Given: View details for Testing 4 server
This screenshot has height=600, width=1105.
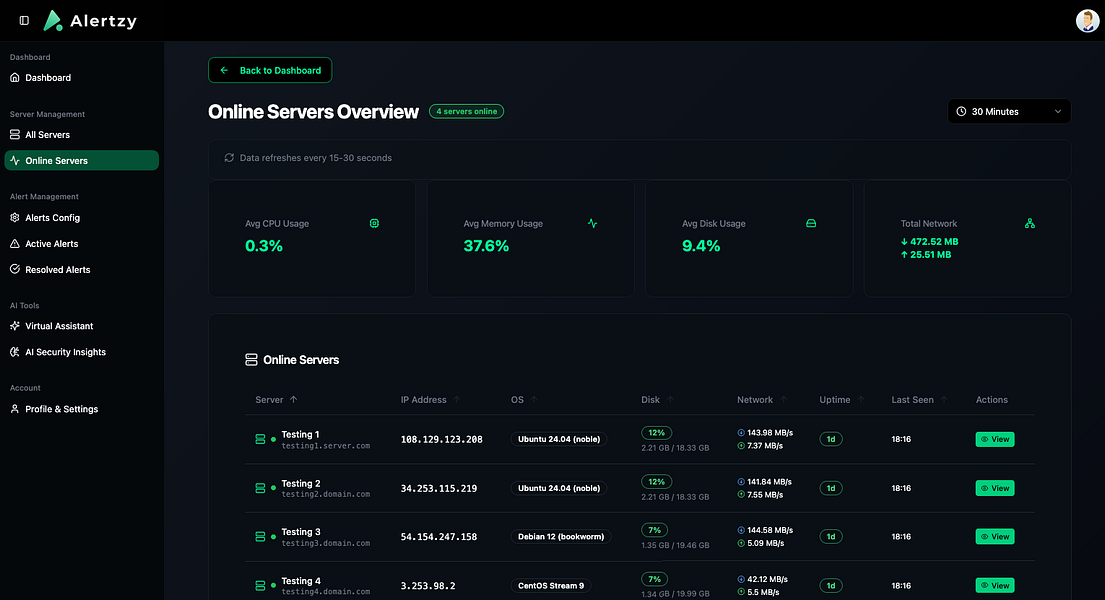Looking at the screenshot, I should click(x=994, y=585).
